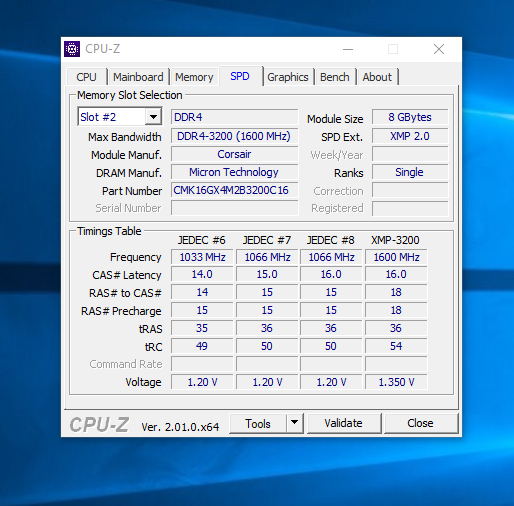
Task: Click the Micron Technology DRAM manufacturer field
Action: point(235,172)
